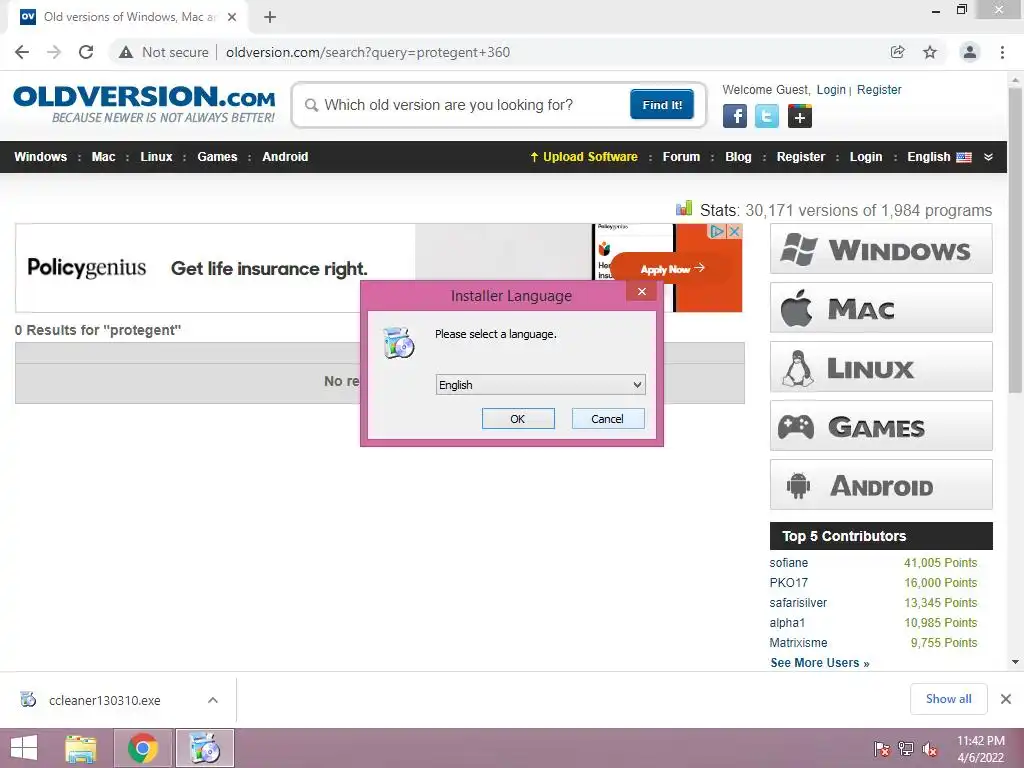Click the large Games category button
The image size is (1024, 768).
(x=881, y=426)
